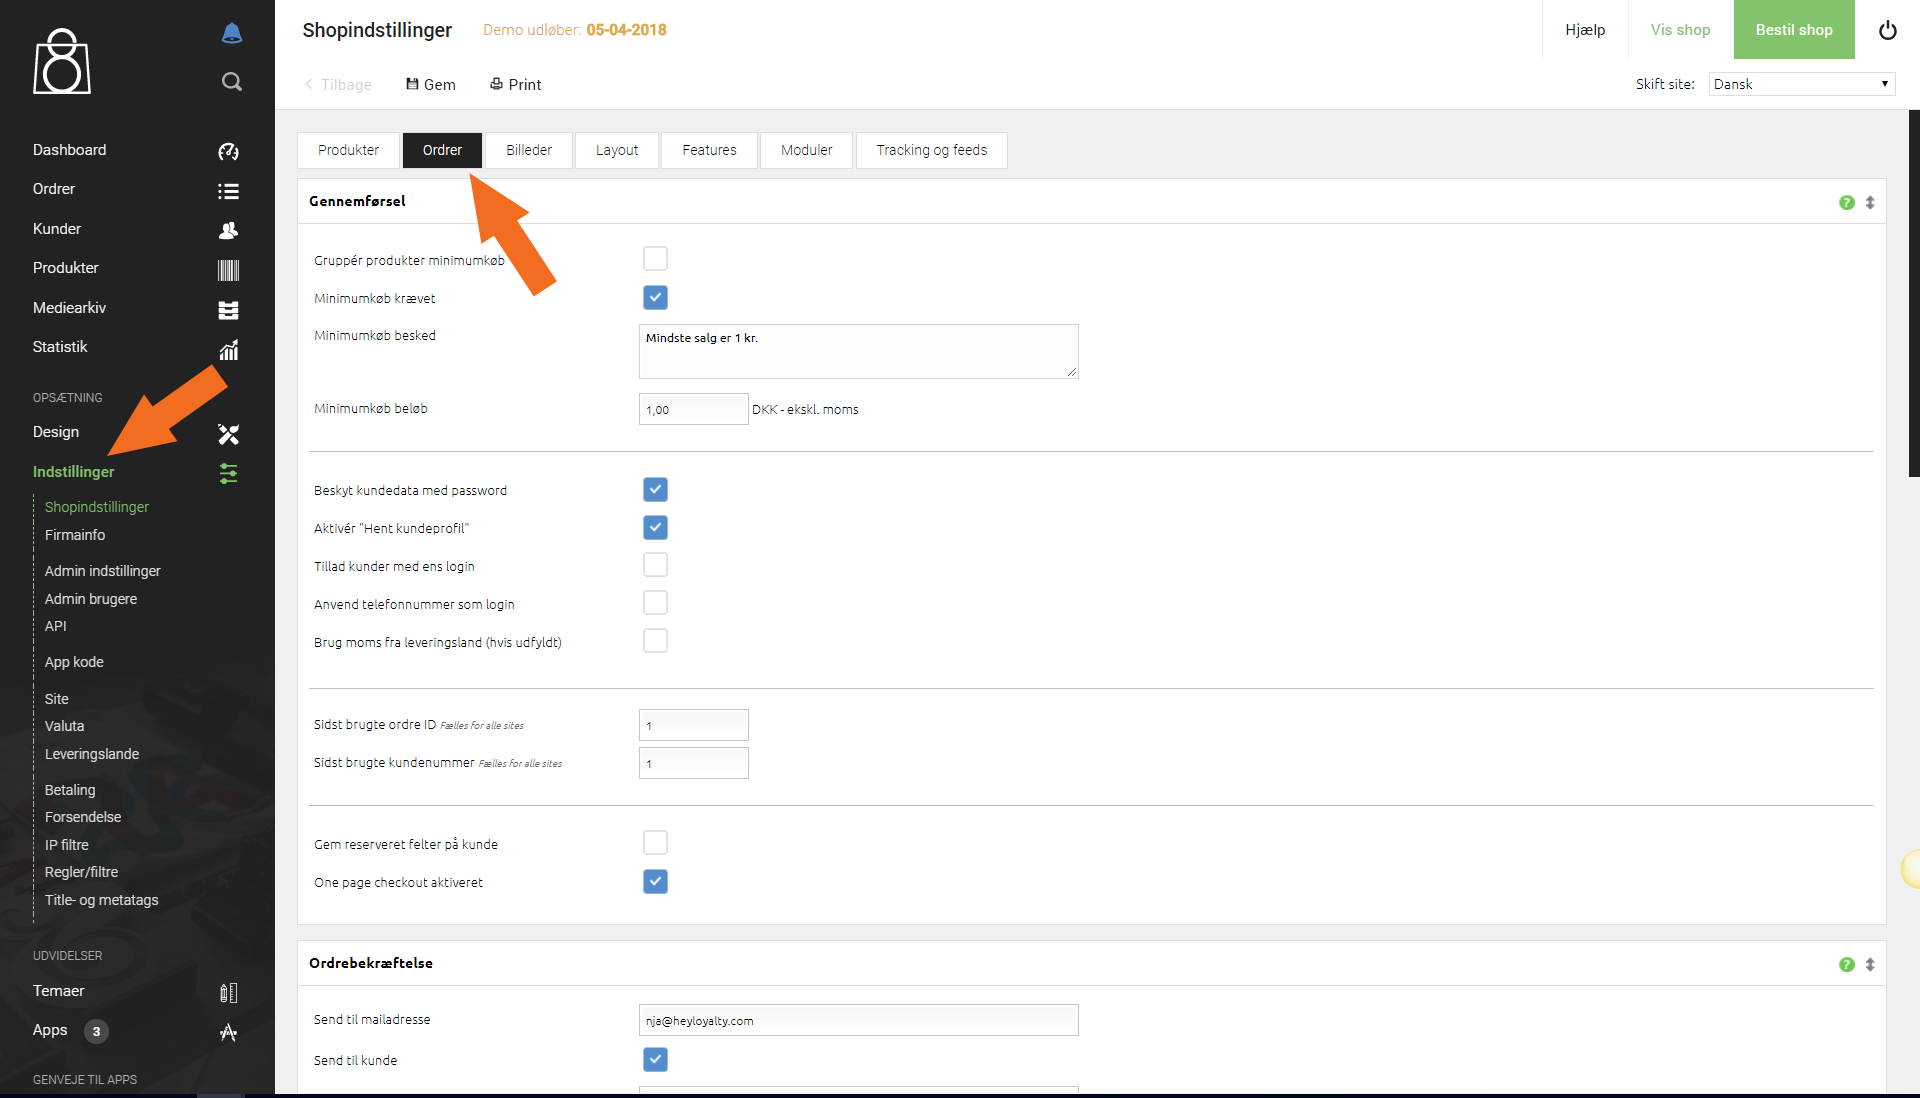Click the Mediearkiv icon in sidebar

point(228,310)
